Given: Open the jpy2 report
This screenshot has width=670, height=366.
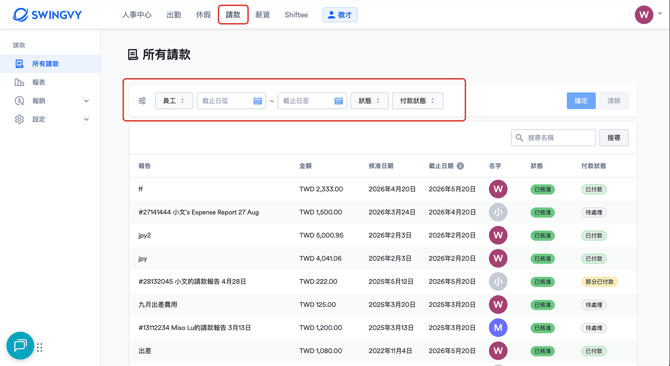Looking at the screenshot, I should 144,235.
